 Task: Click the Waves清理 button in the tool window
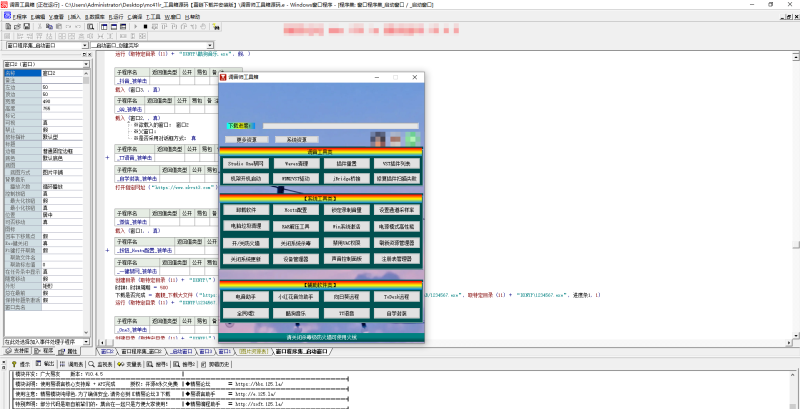[x=296, y=164]
